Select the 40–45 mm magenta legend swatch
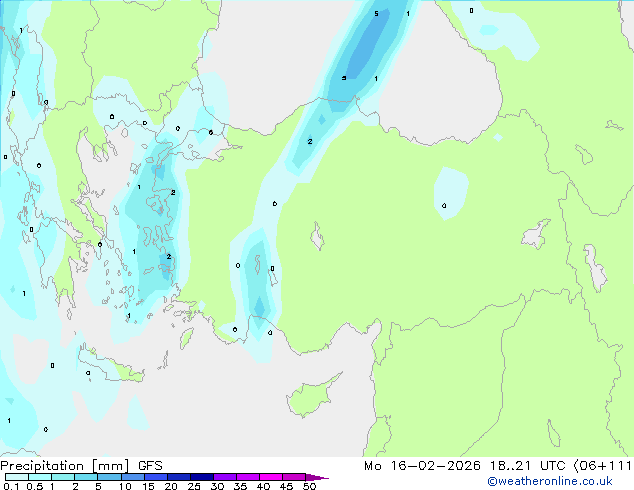The width and height of the screenshot is (634, 490). [x=271, y=477]
